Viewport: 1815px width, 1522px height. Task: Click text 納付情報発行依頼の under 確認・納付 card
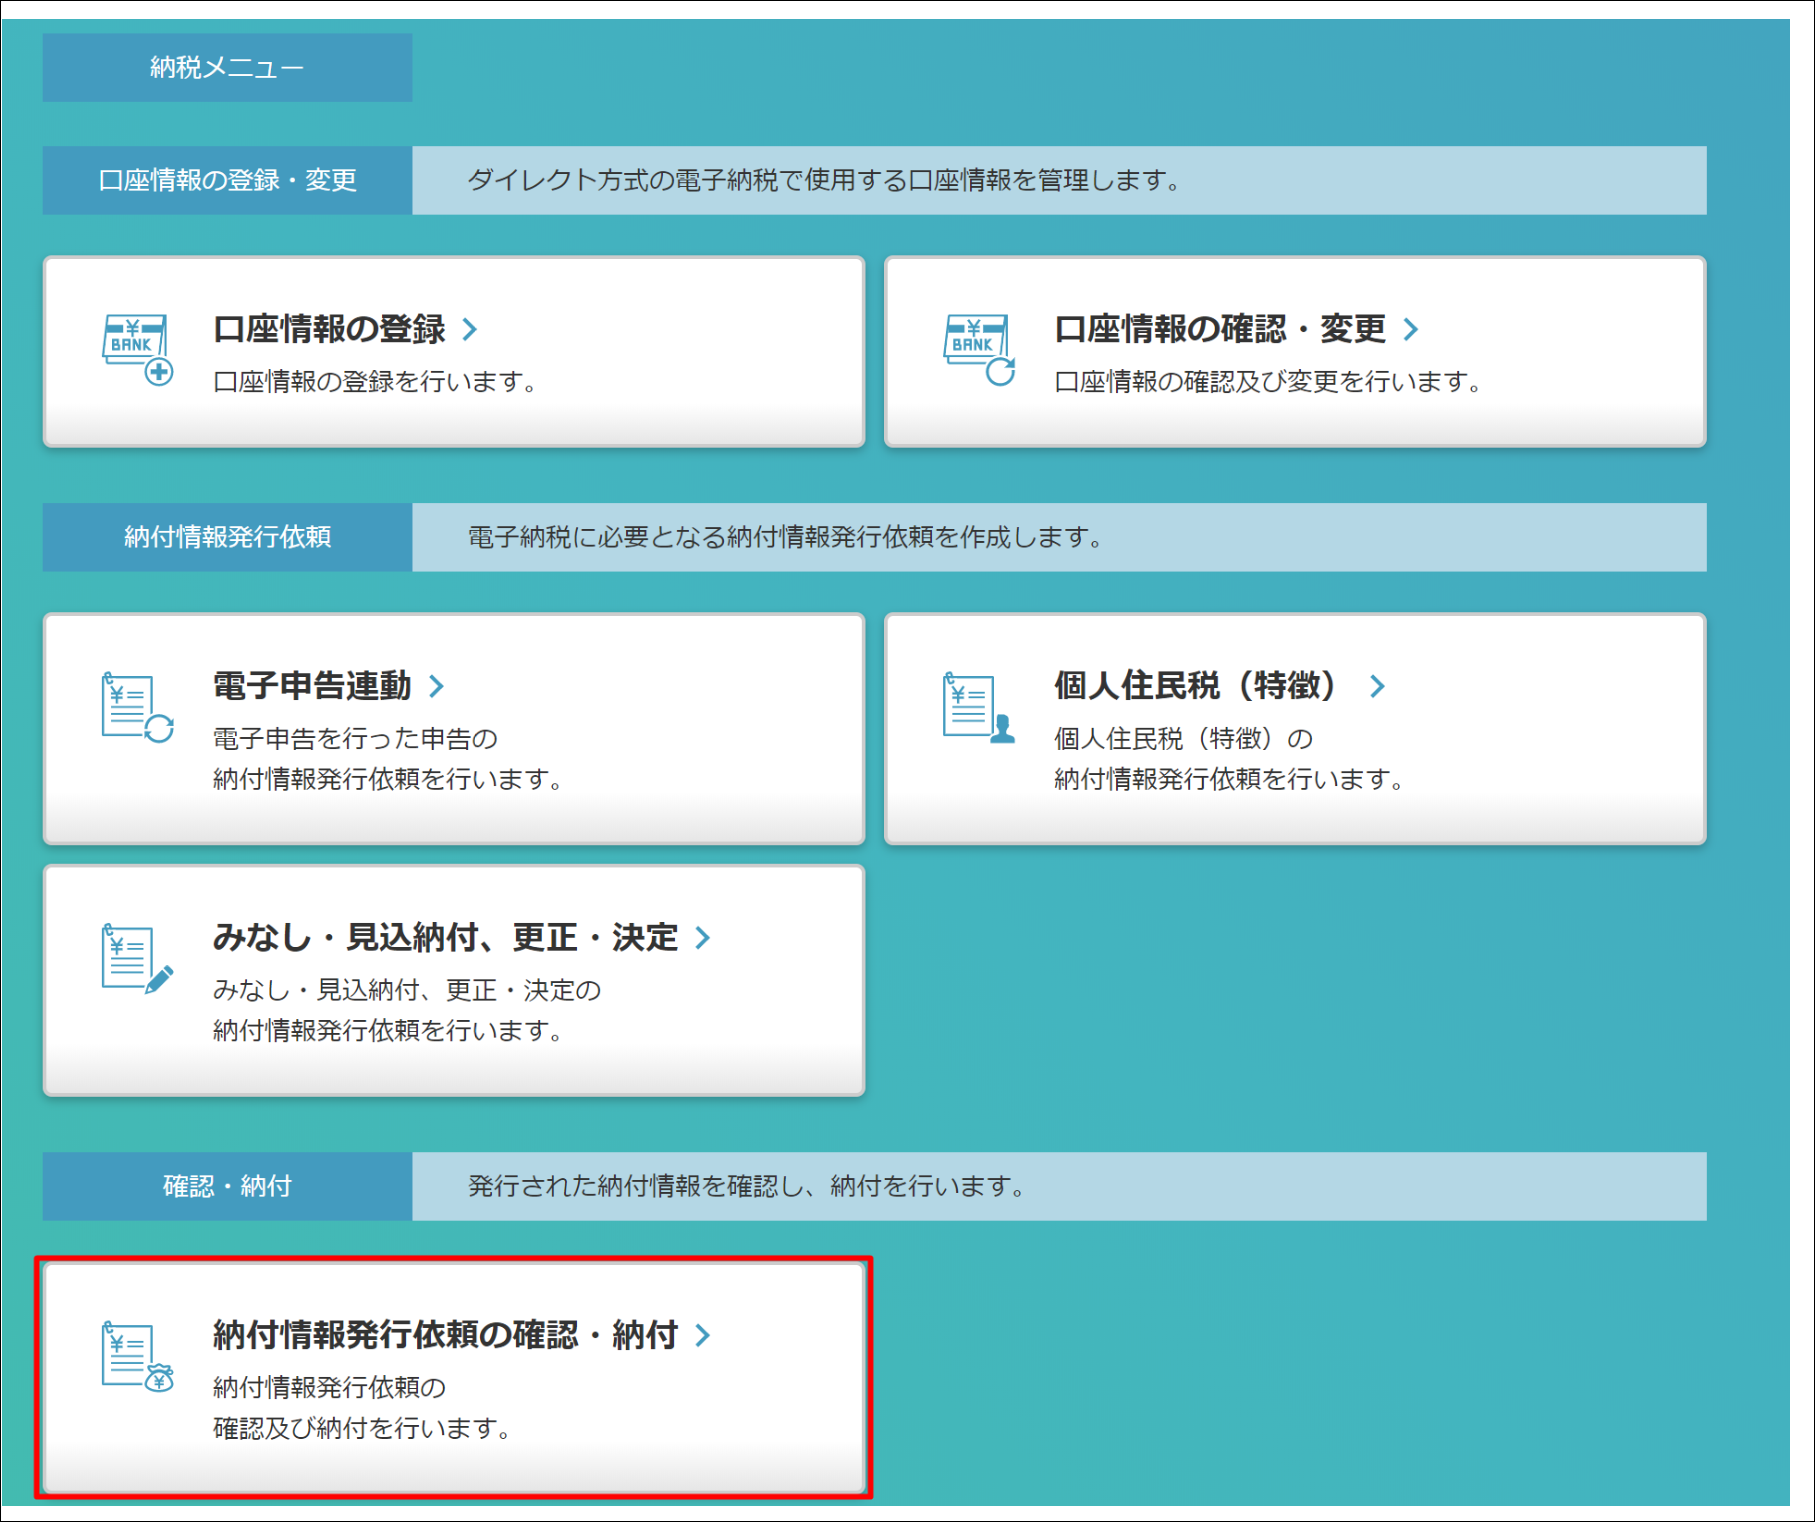[x=329, y=1387]
